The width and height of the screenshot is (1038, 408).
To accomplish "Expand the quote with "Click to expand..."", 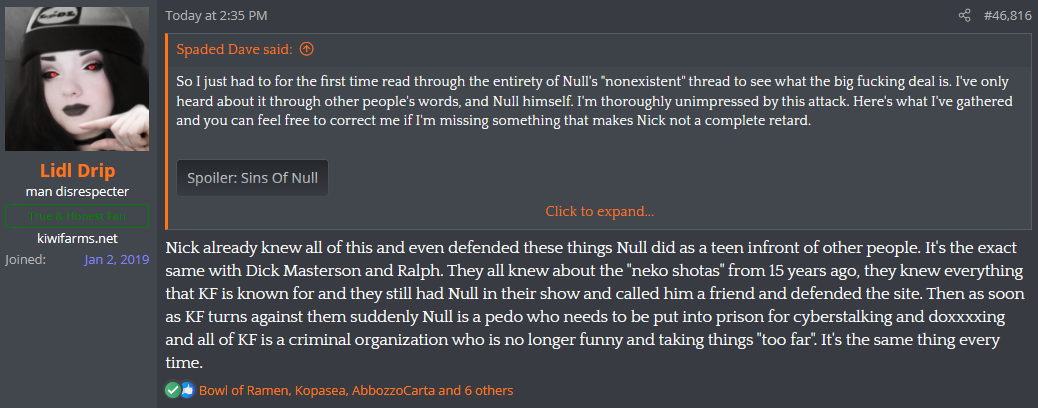I will coord(600,211).
